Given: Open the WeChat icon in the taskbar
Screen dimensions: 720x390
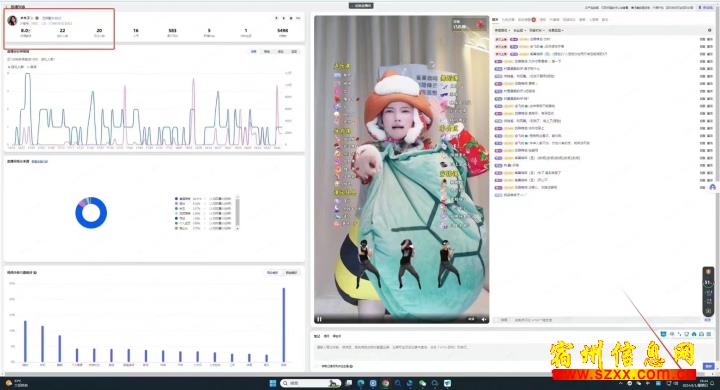Looking at the screenshot, I should [x=422, y=383].
